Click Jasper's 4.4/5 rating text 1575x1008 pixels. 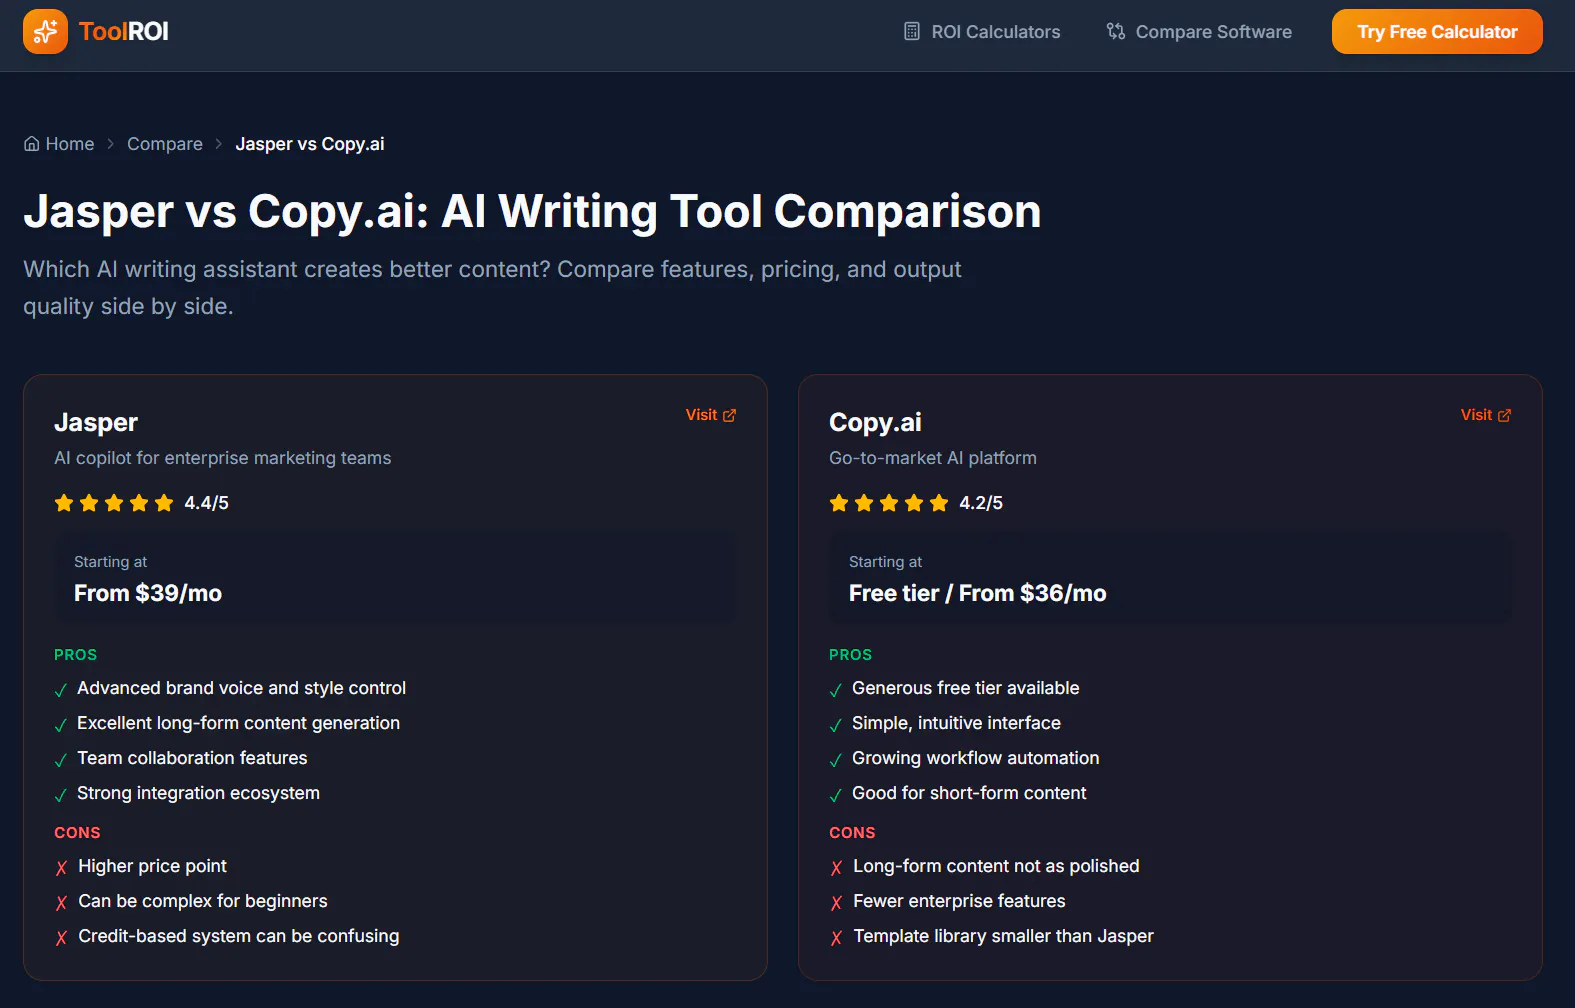click(207, 503)
